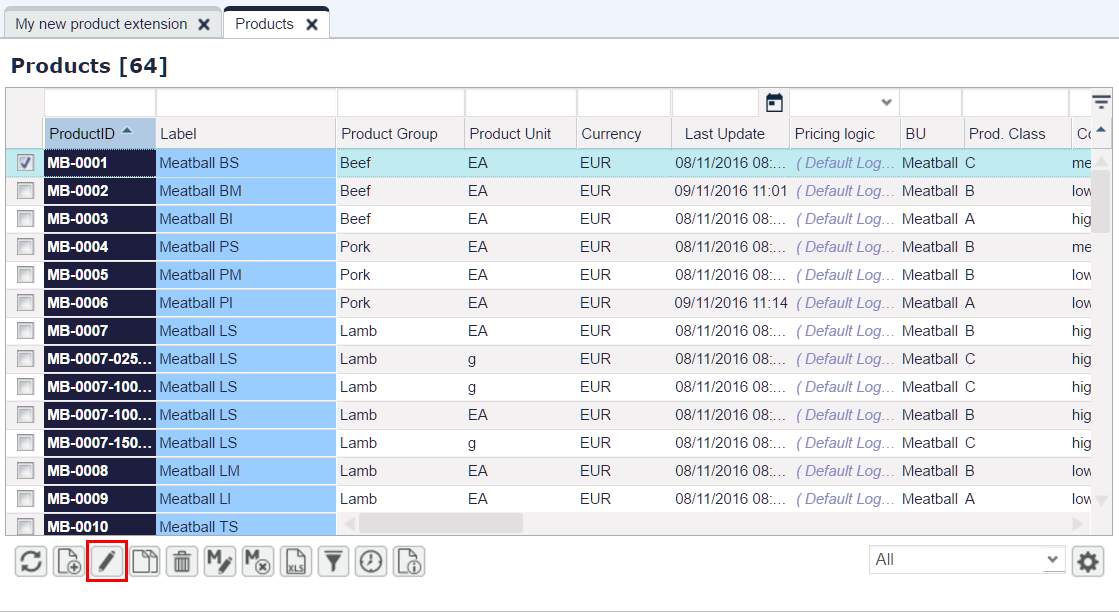Click the Label filter input field
Screen dimensions: 1119x612
click(246, 103)
